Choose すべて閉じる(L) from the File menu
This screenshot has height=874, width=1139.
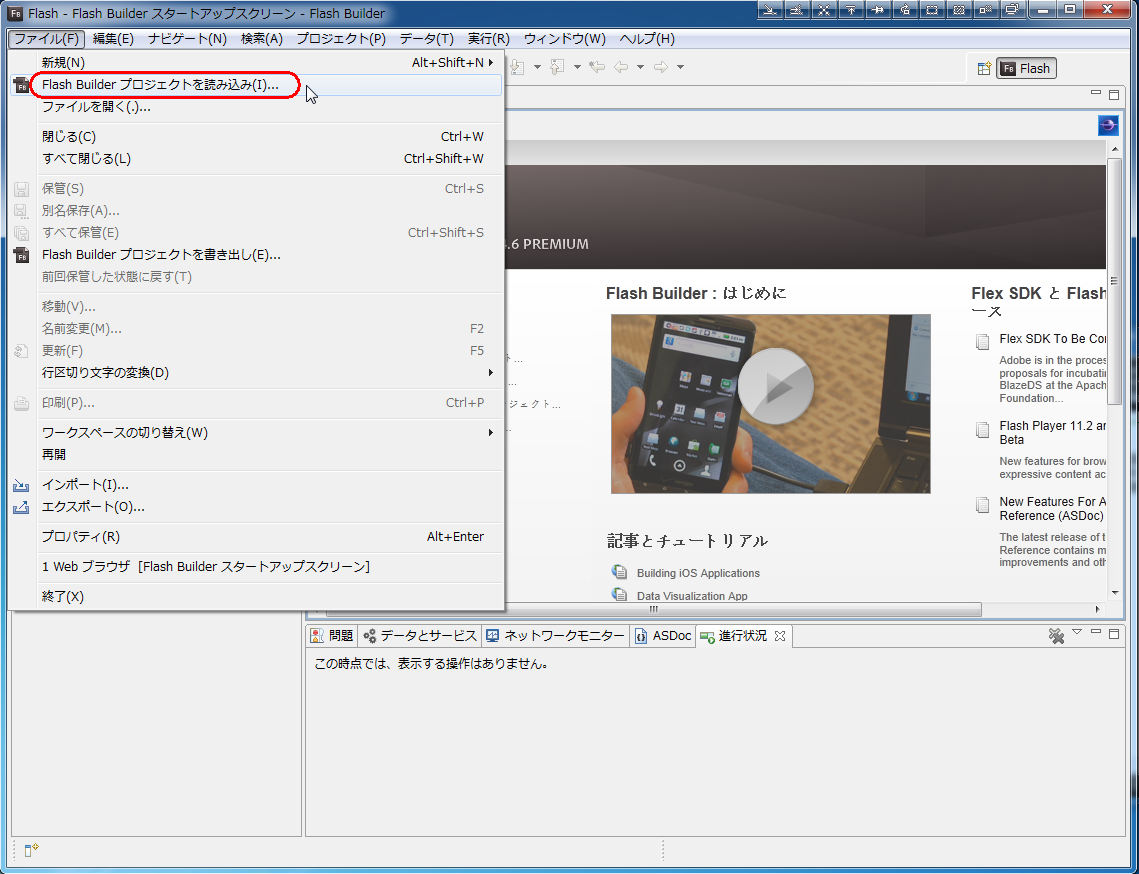tap(256, 158)
